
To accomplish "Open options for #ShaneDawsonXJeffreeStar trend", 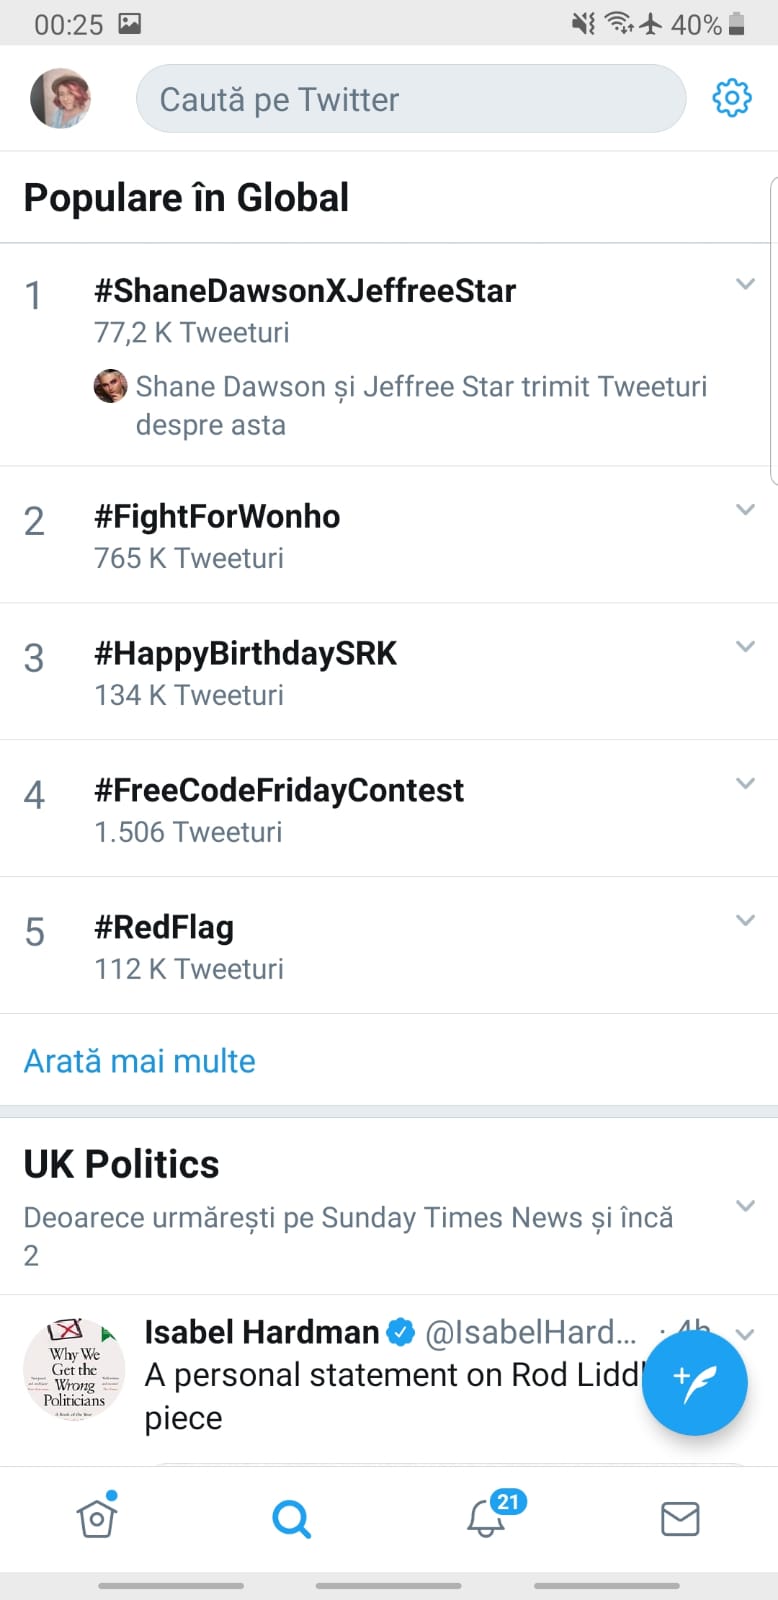I will click(x=745, y=284).
